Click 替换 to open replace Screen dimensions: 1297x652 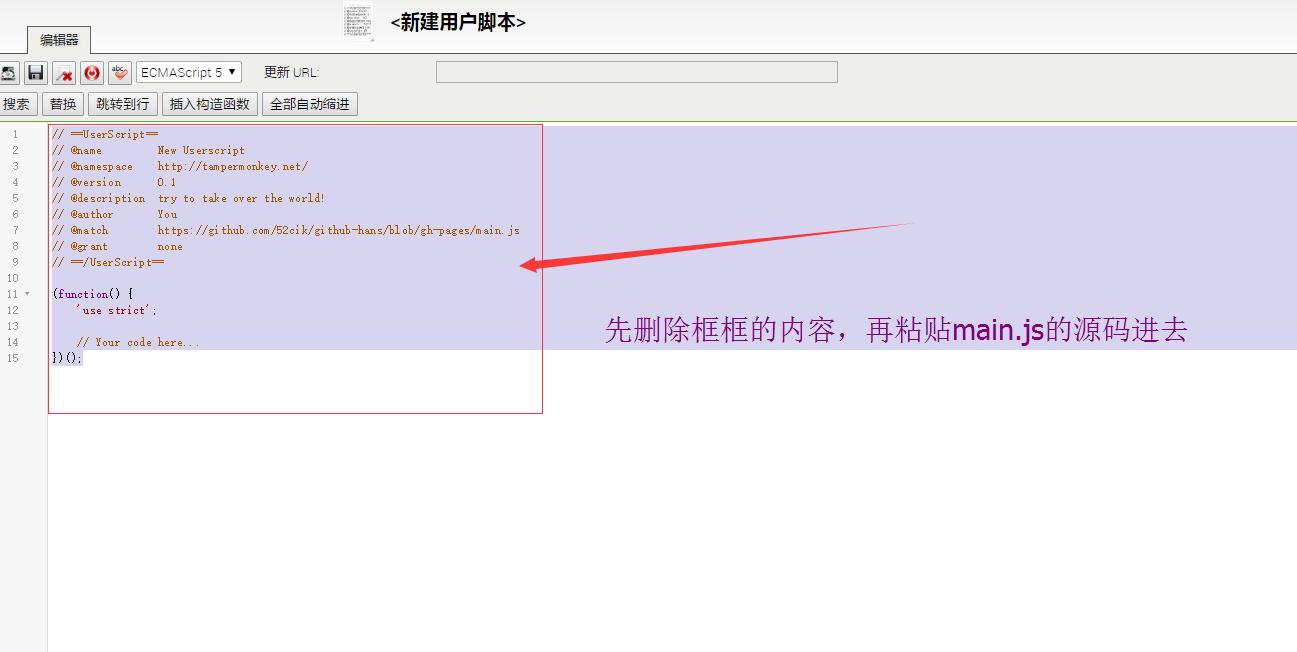62,103
